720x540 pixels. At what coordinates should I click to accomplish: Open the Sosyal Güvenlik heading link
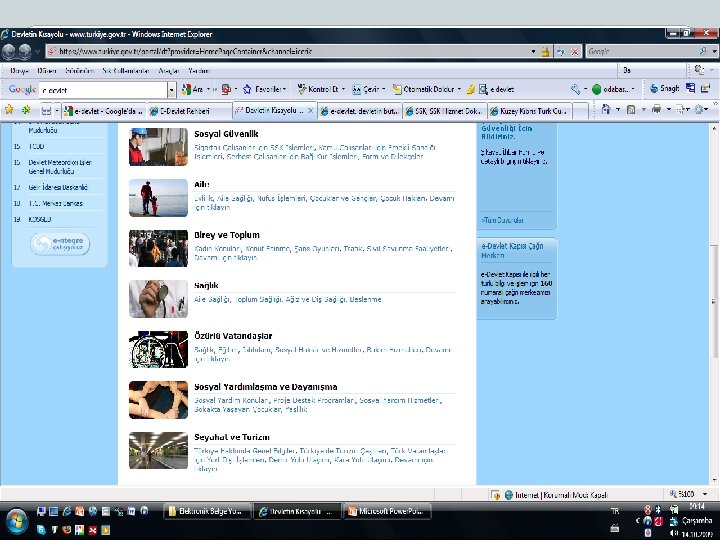226,134
